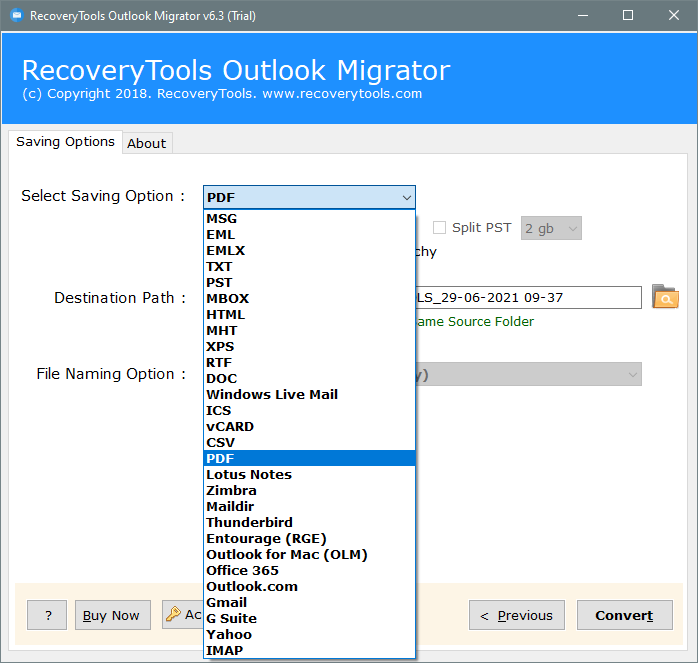Go back with the Previous button
Screen dimensions: 698x663
pyautogui.click(x=516, y=615)
